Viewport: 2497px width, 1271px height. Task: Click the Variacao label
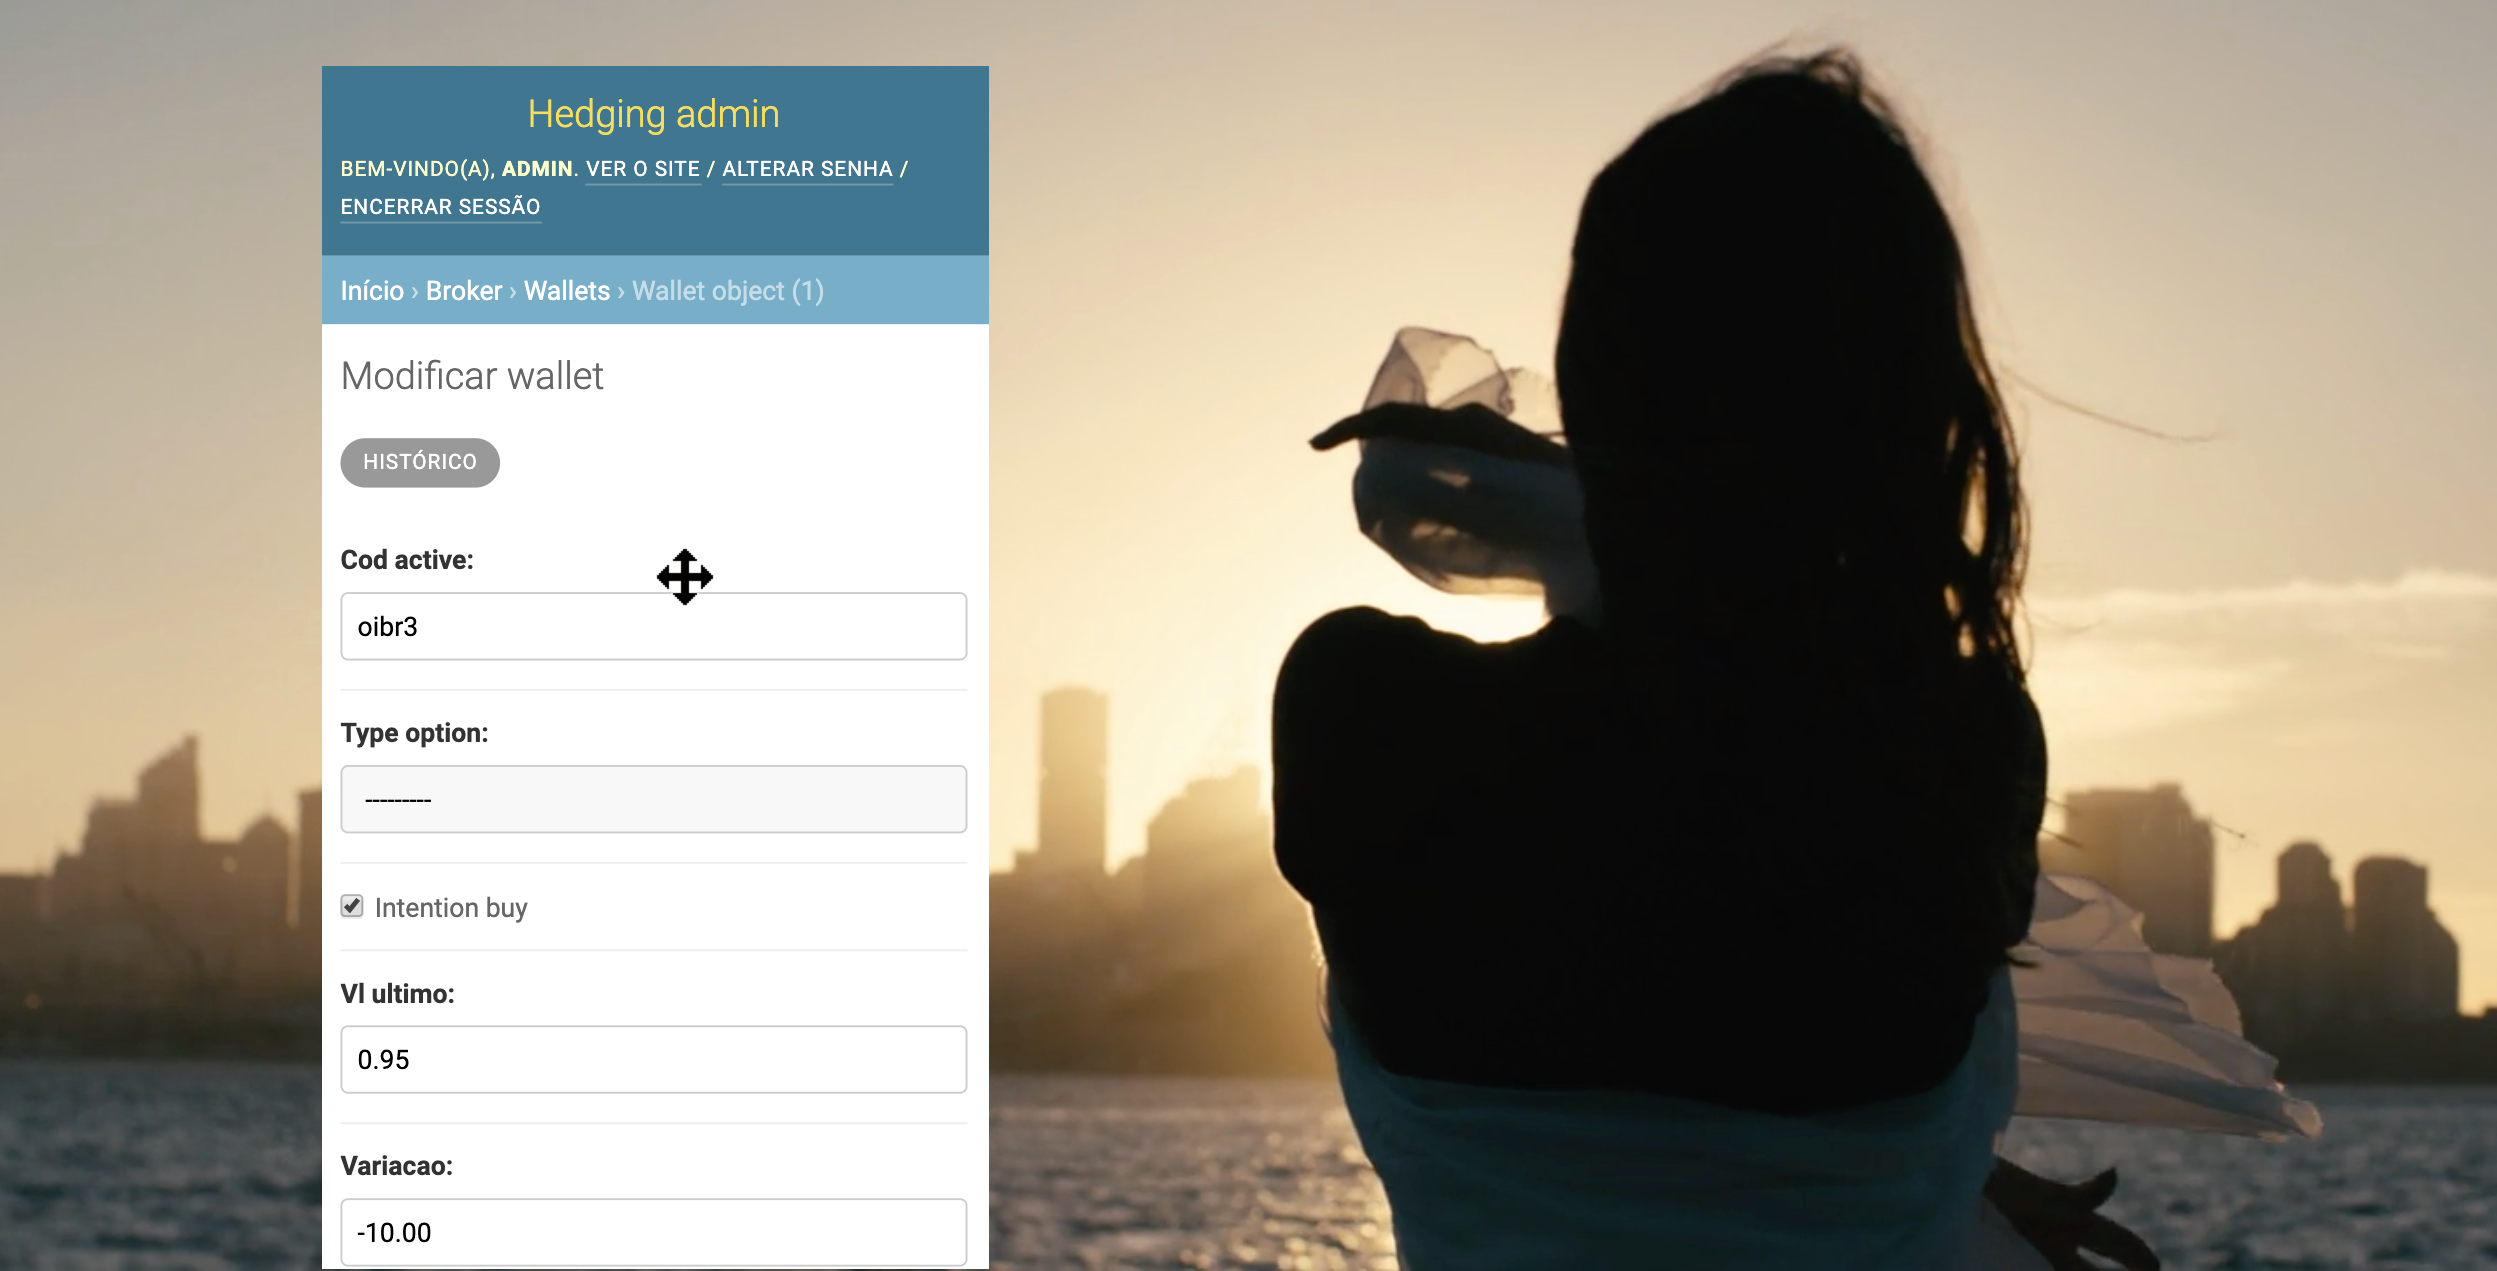(x=396, y=1166)
